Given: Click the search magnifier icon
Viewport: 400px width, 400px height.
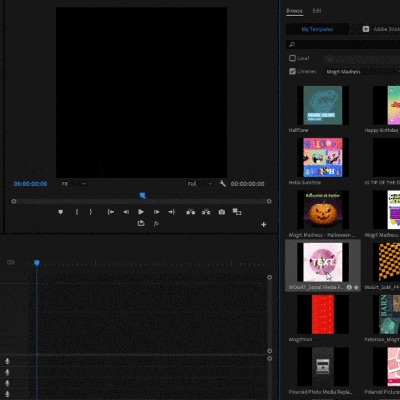Looking at the screenshot, I should (292, 44).
